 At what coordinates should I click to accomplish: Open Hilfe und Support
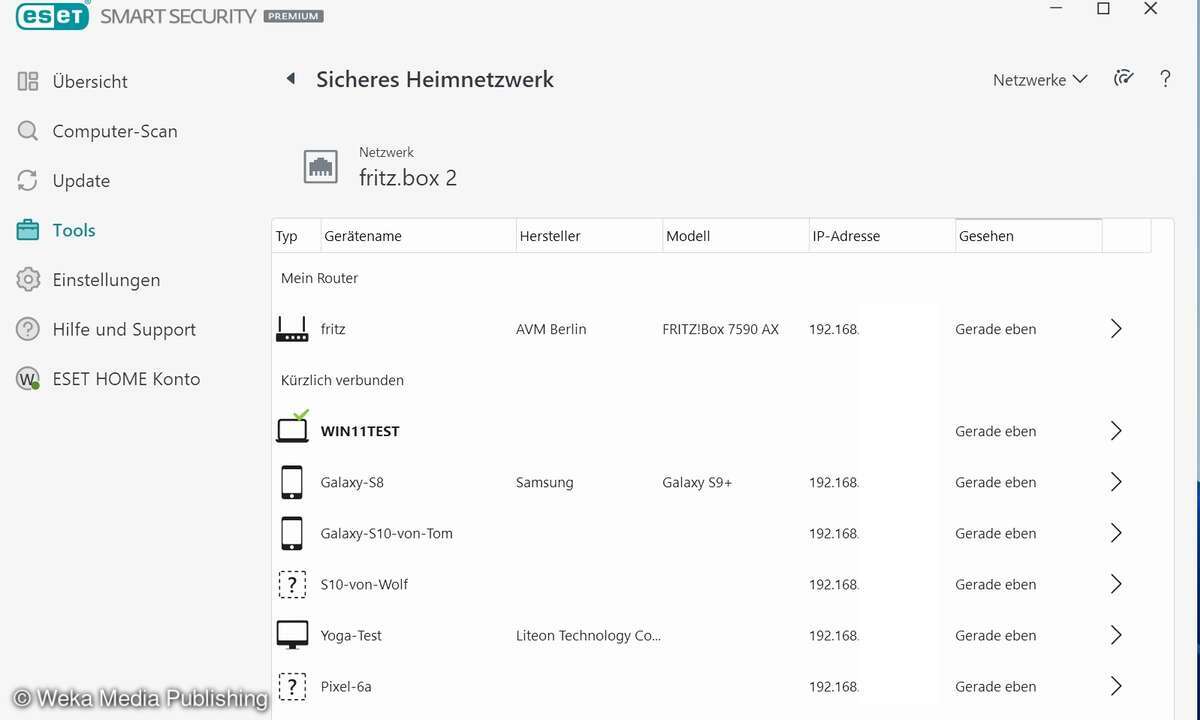tap(124, 329)
